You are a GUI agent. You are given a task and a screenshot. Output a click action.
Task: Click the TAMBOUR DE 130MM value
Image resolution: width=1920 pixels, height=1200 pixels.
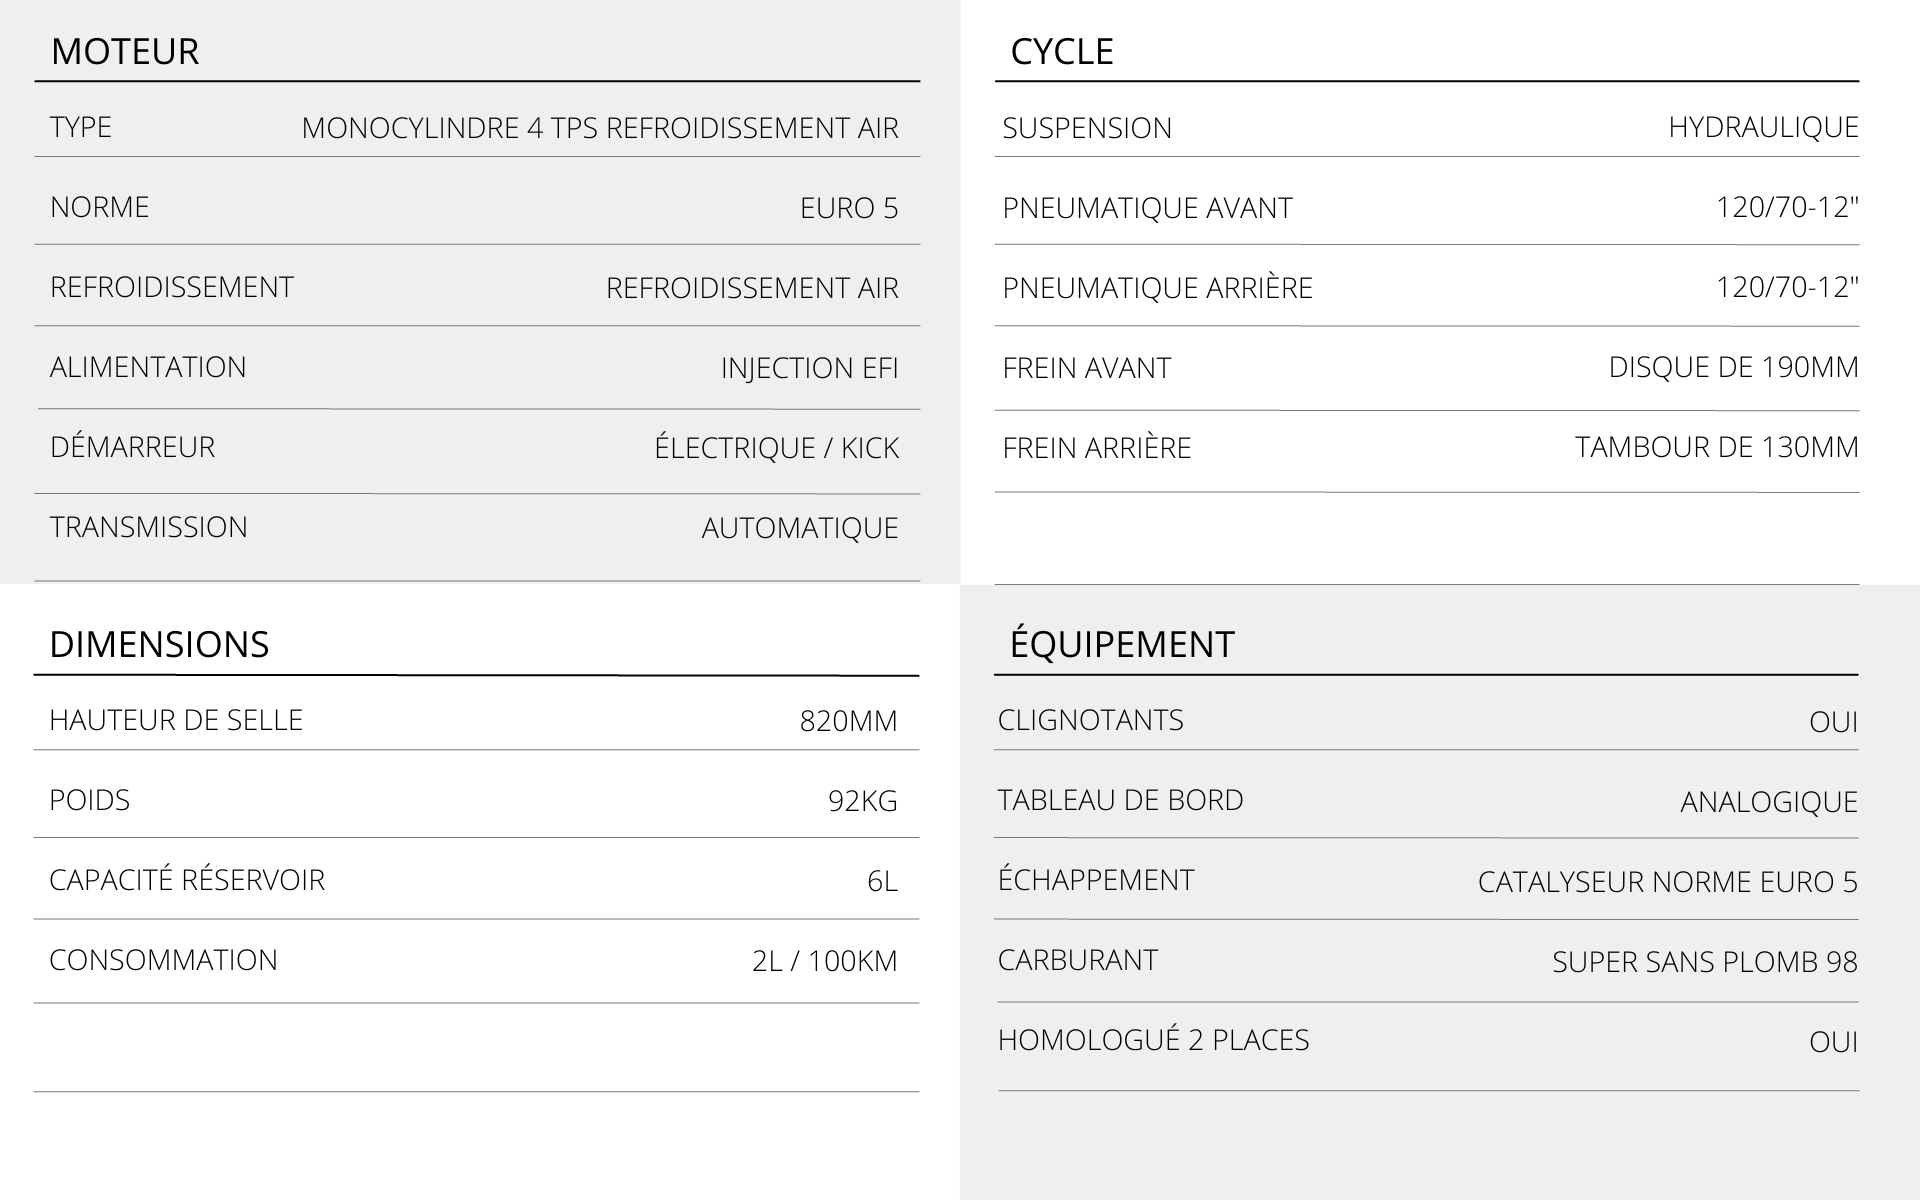(x=1716, y=448)
